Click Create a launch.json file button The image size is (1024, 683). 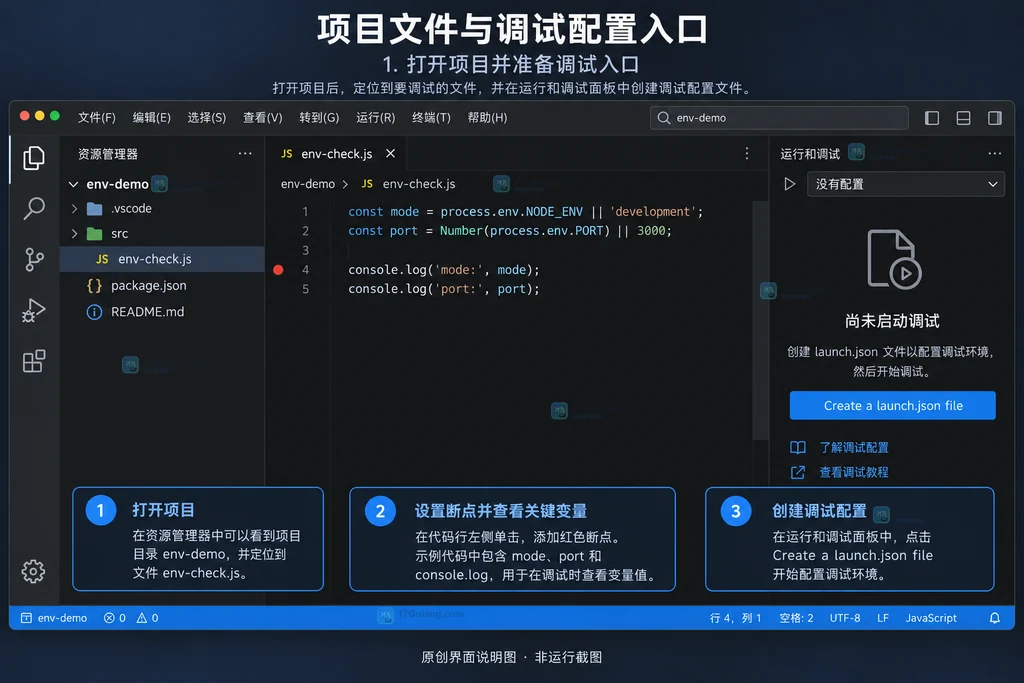[x=892, y=405]
